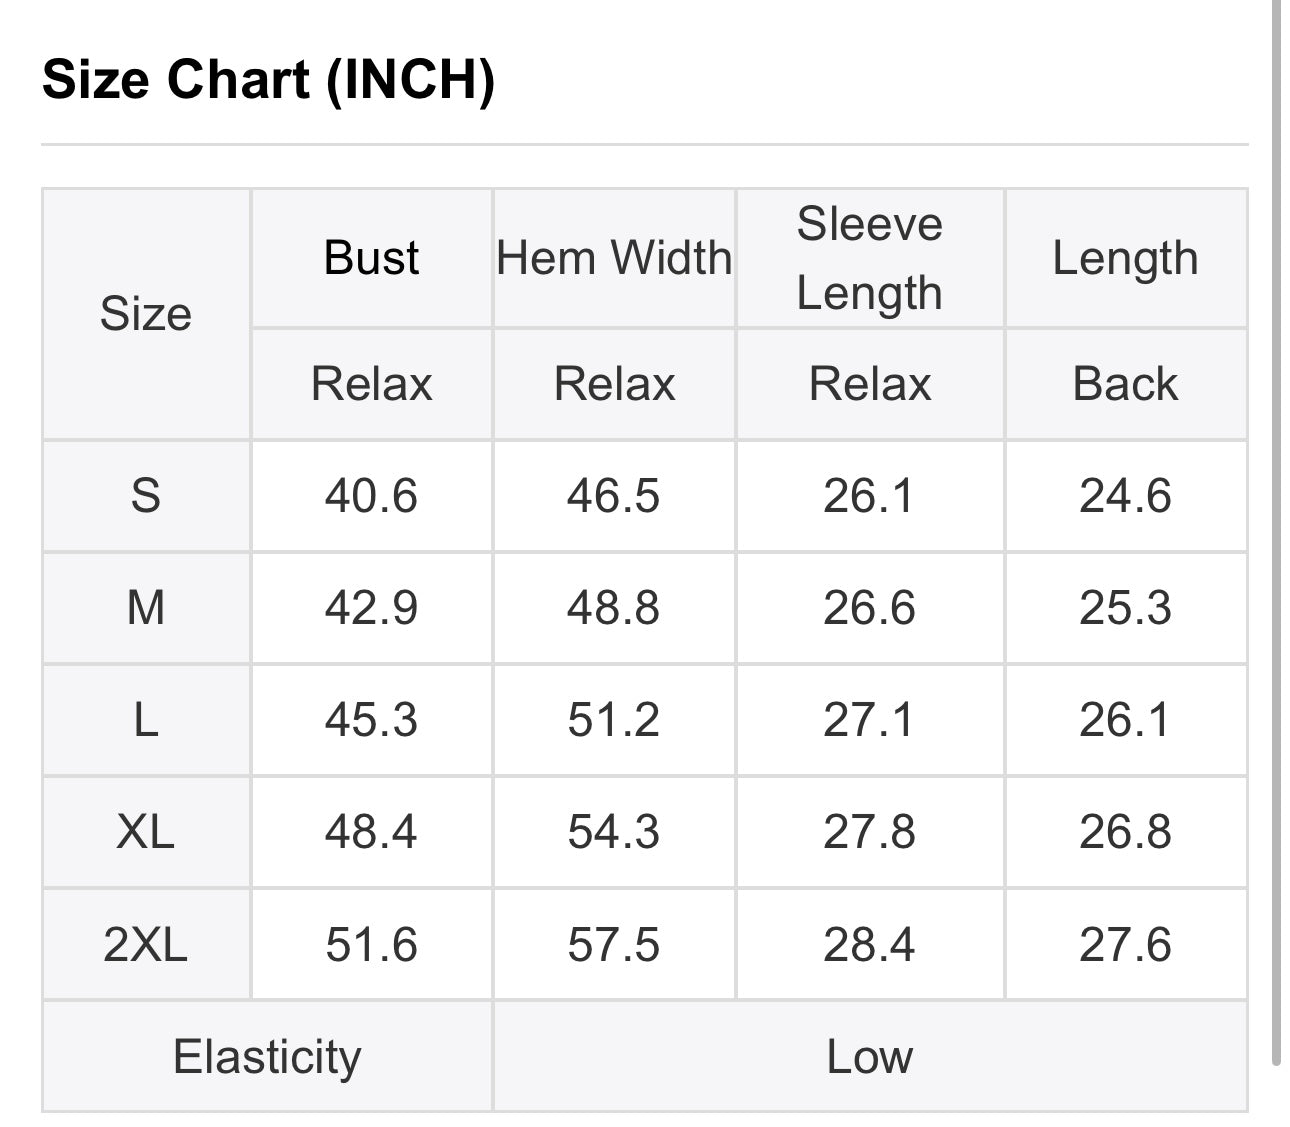Click the Sleeve Length column header
The image size is (1290, 1127).
(x=869, y=258)
